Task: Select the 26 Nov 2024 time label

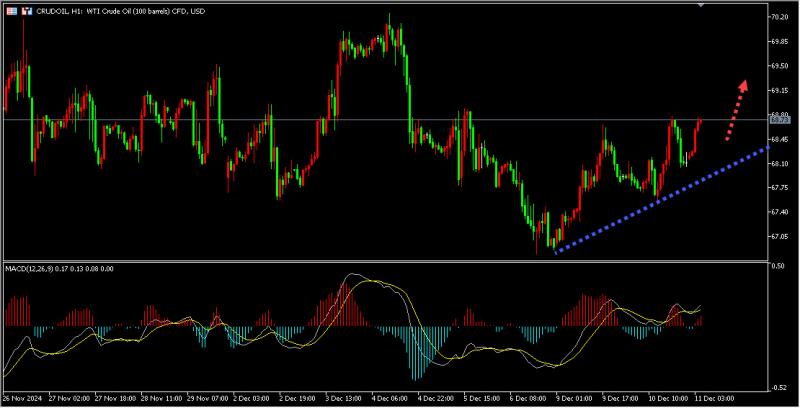Action: pyautogui.click(x=22, y=398)
